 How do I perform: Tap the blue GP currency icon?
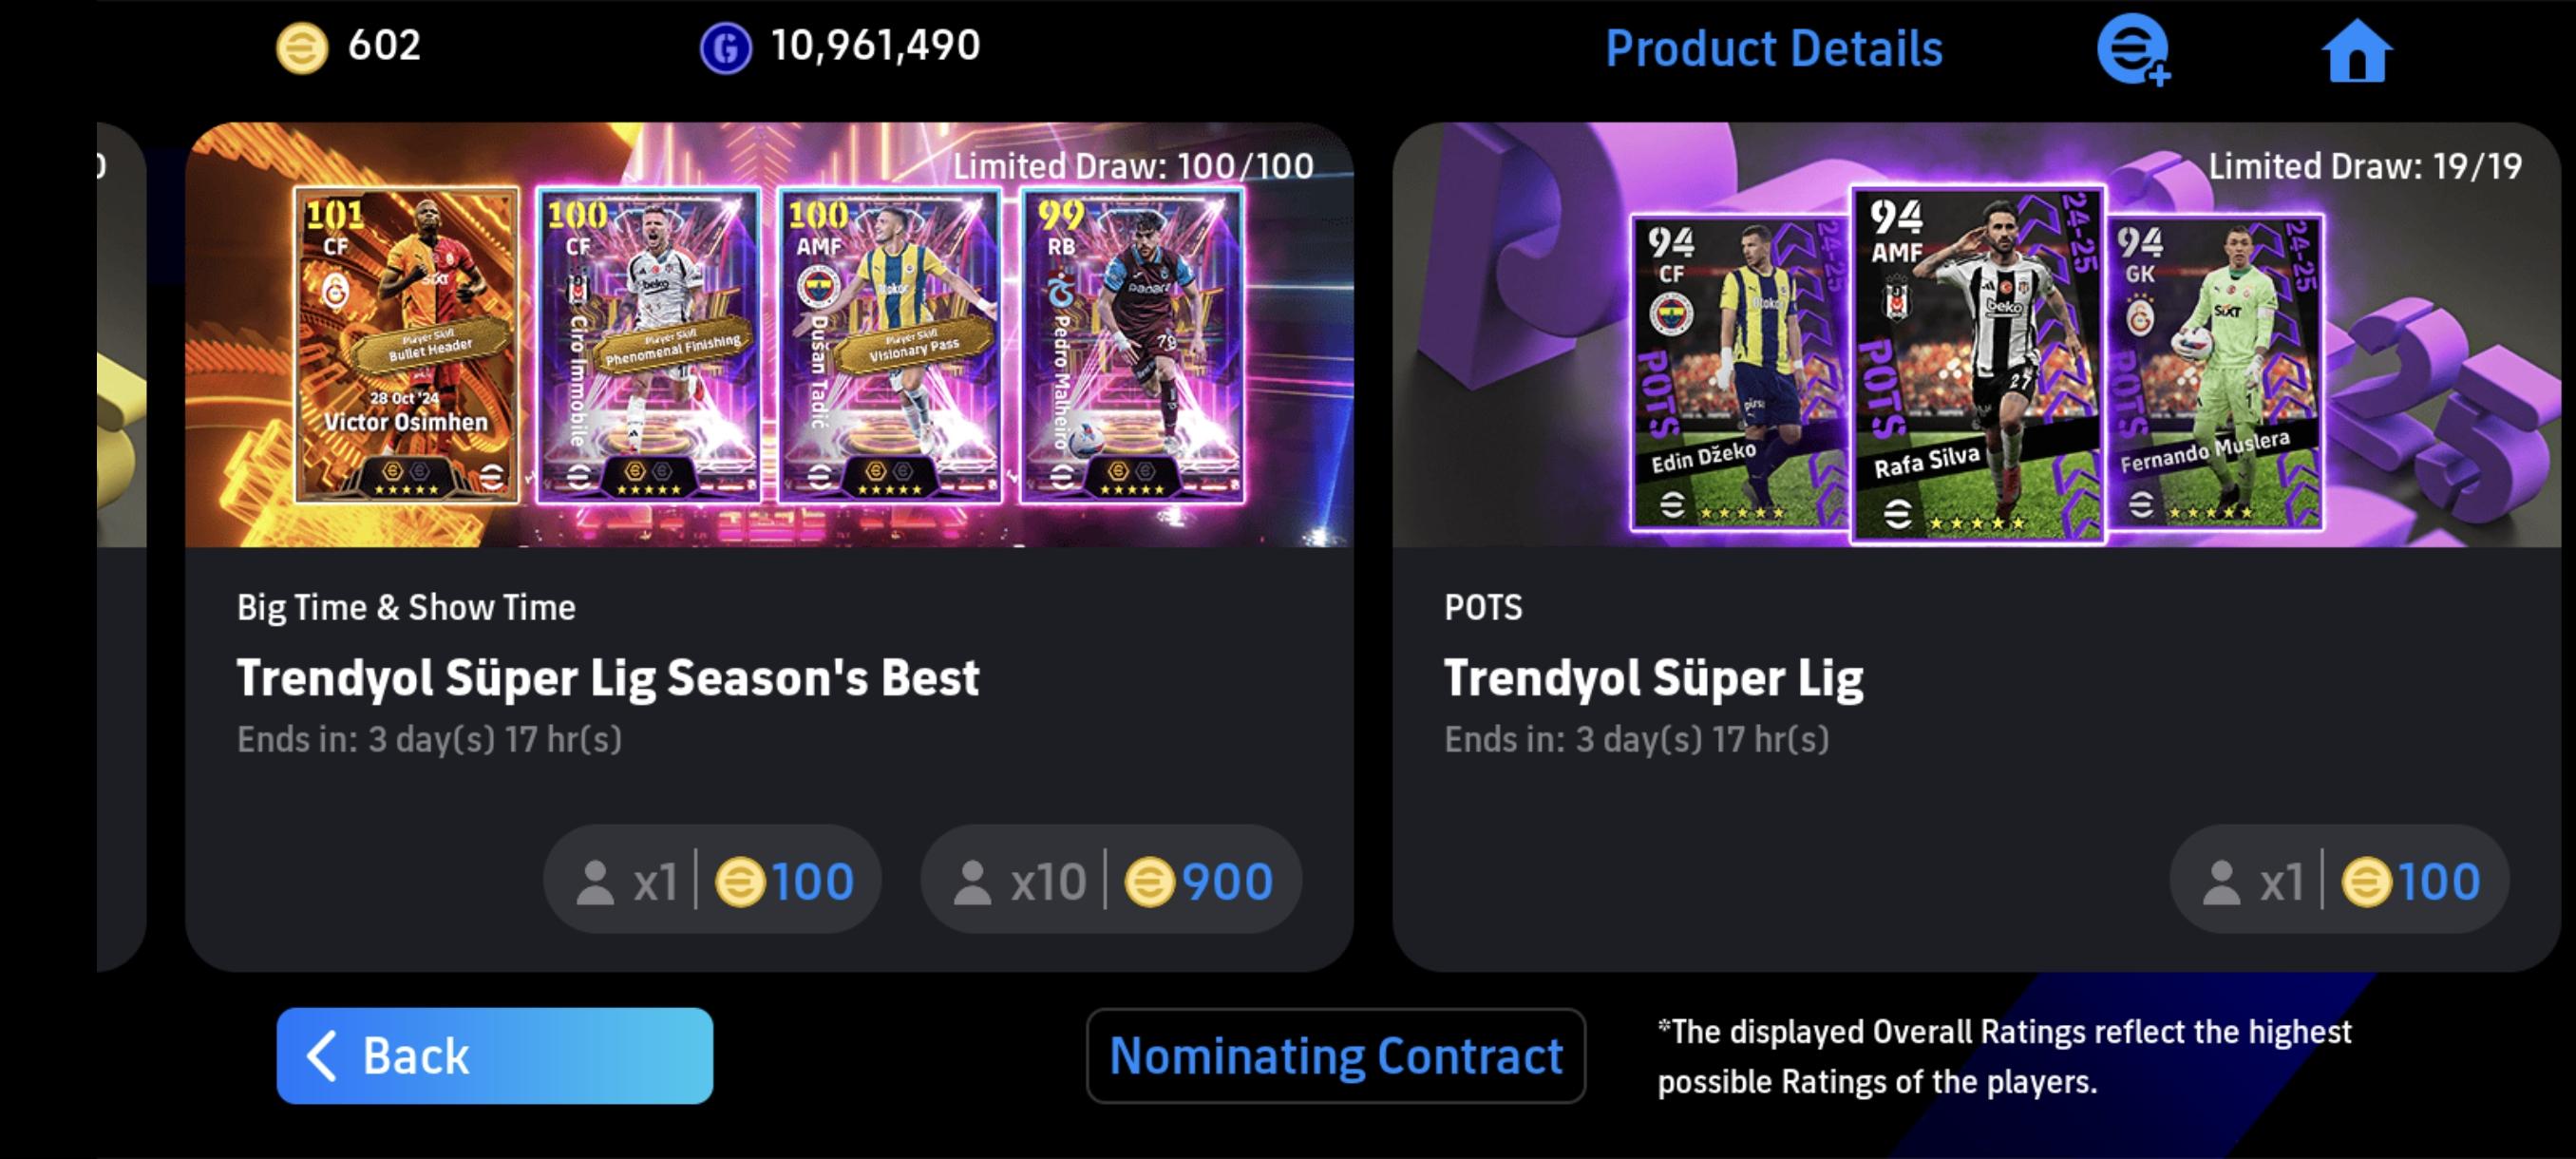click(x=725, y=48)
